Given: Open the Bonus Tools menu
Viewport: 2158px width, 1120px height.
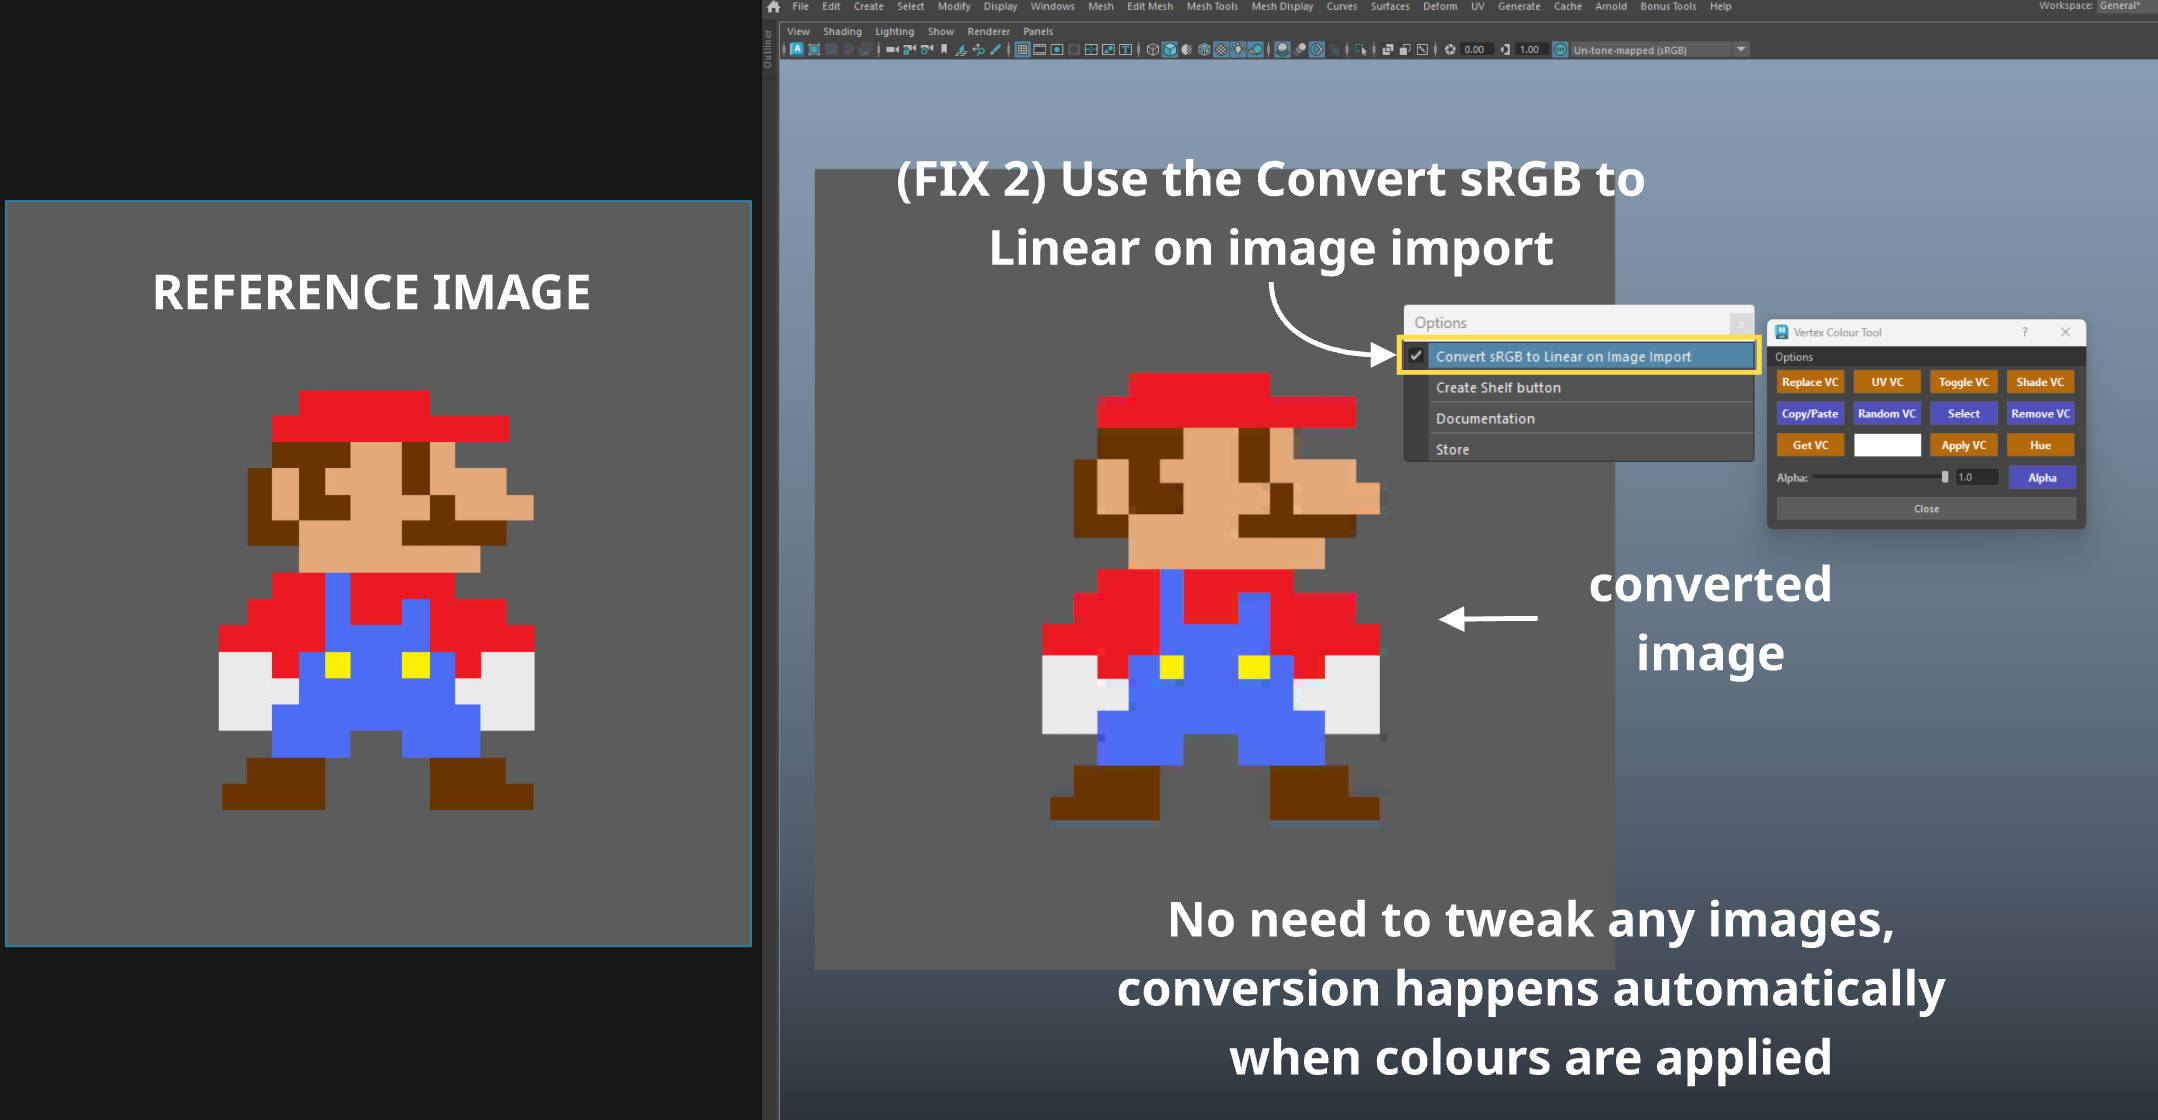Looking at the screenshot, I should 1669,7.
